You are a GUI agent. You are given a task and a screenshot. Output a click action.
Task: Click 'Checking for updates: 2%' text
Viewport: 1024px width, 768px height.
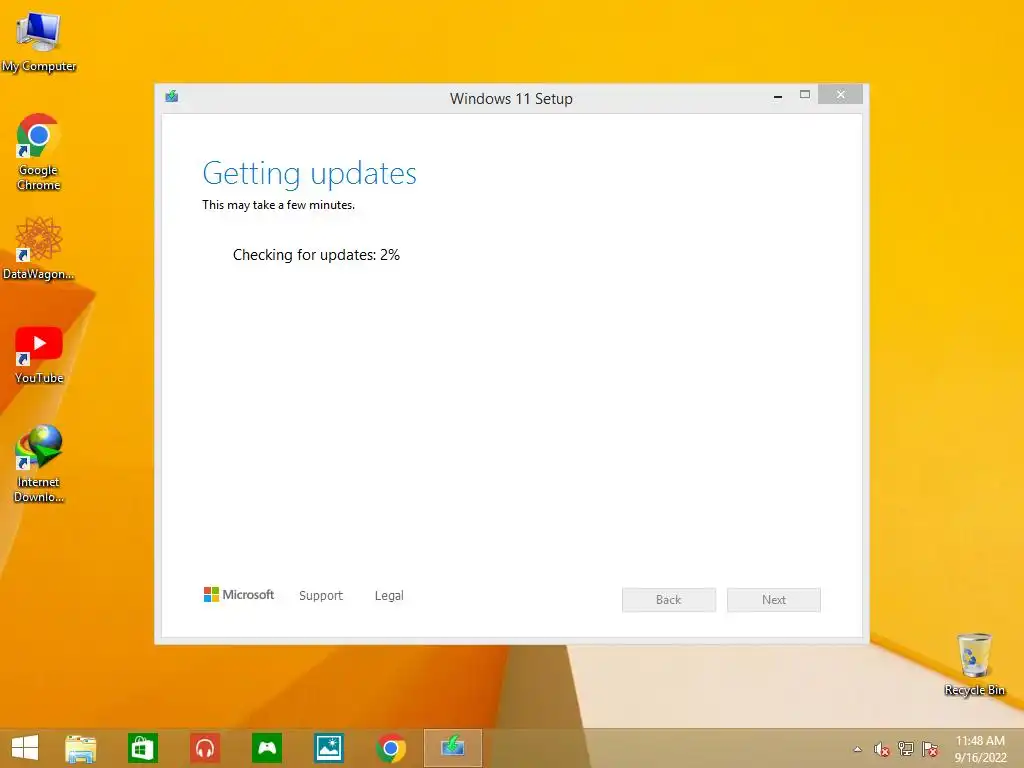(x=316, y=255)
